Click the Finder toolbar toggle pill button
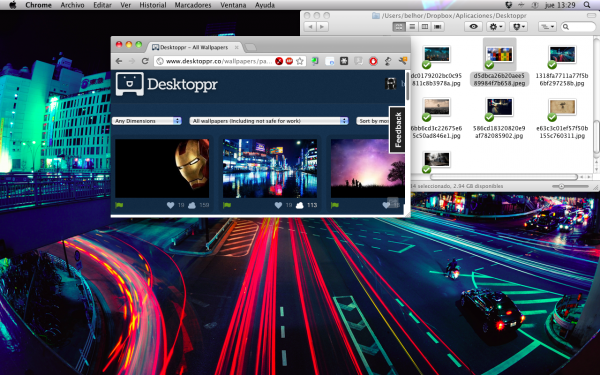600x375 pixels. [x=592, y=15]
